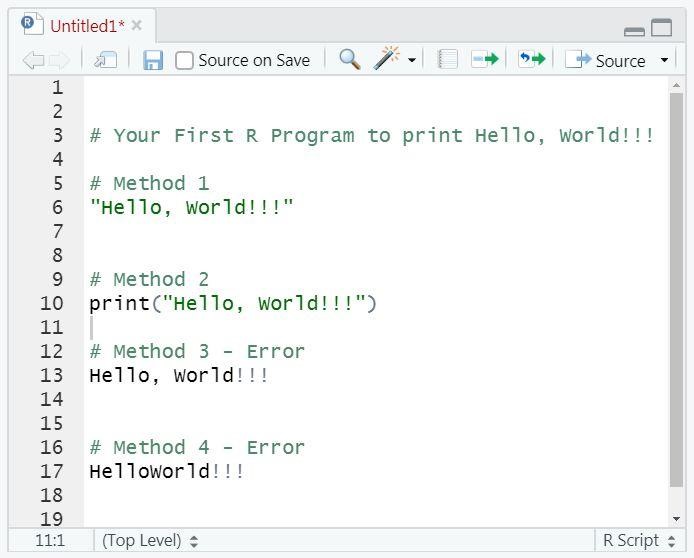Place cursor on empty line 15
The height and width of the screenshot is (558, 694).
(376, 423)
